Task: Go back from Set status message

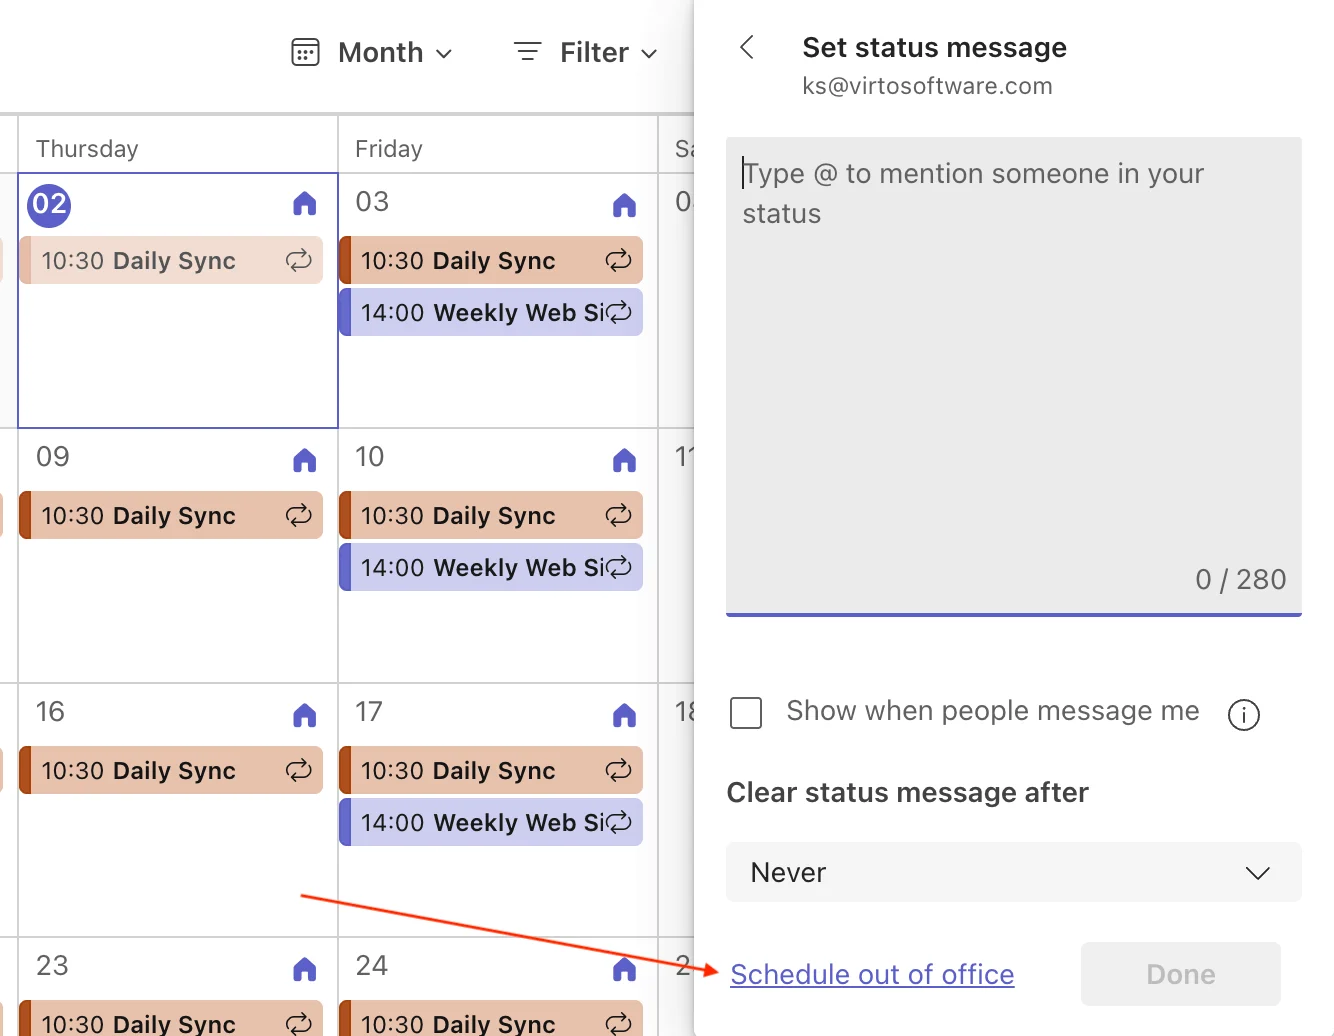Action: [747, 47]
